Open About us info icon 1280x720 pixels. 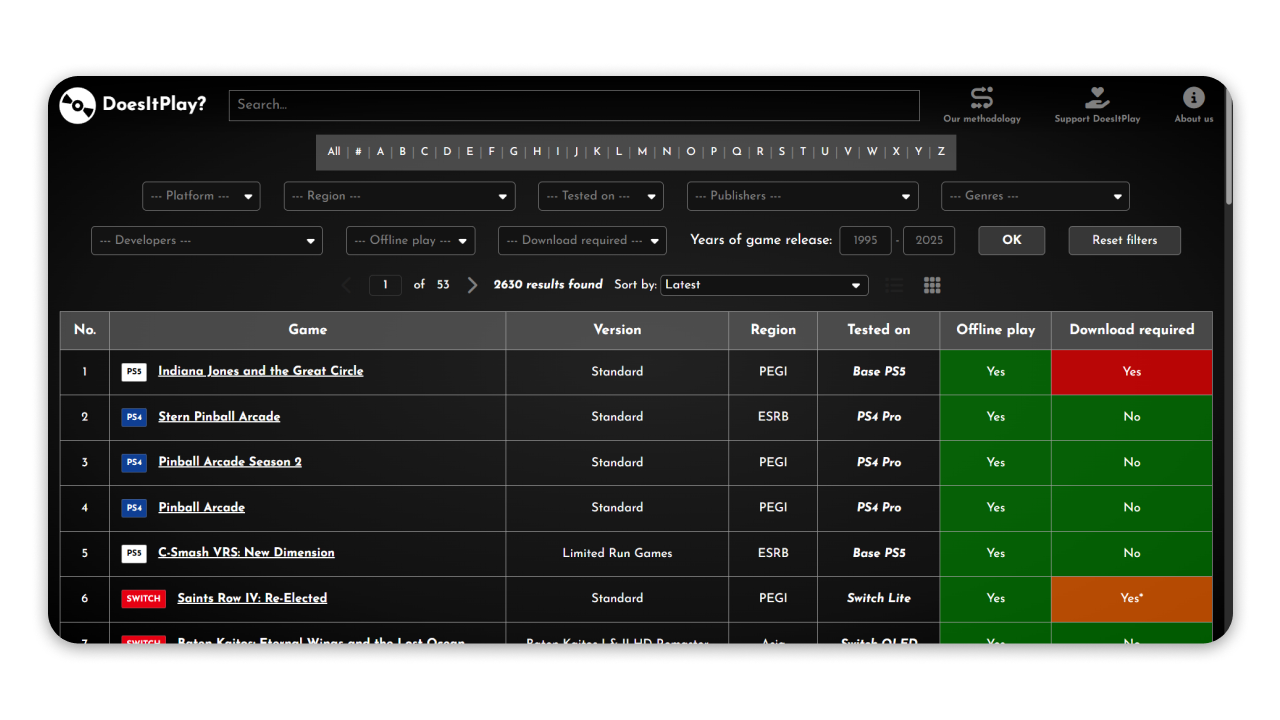pos(1193,97)
